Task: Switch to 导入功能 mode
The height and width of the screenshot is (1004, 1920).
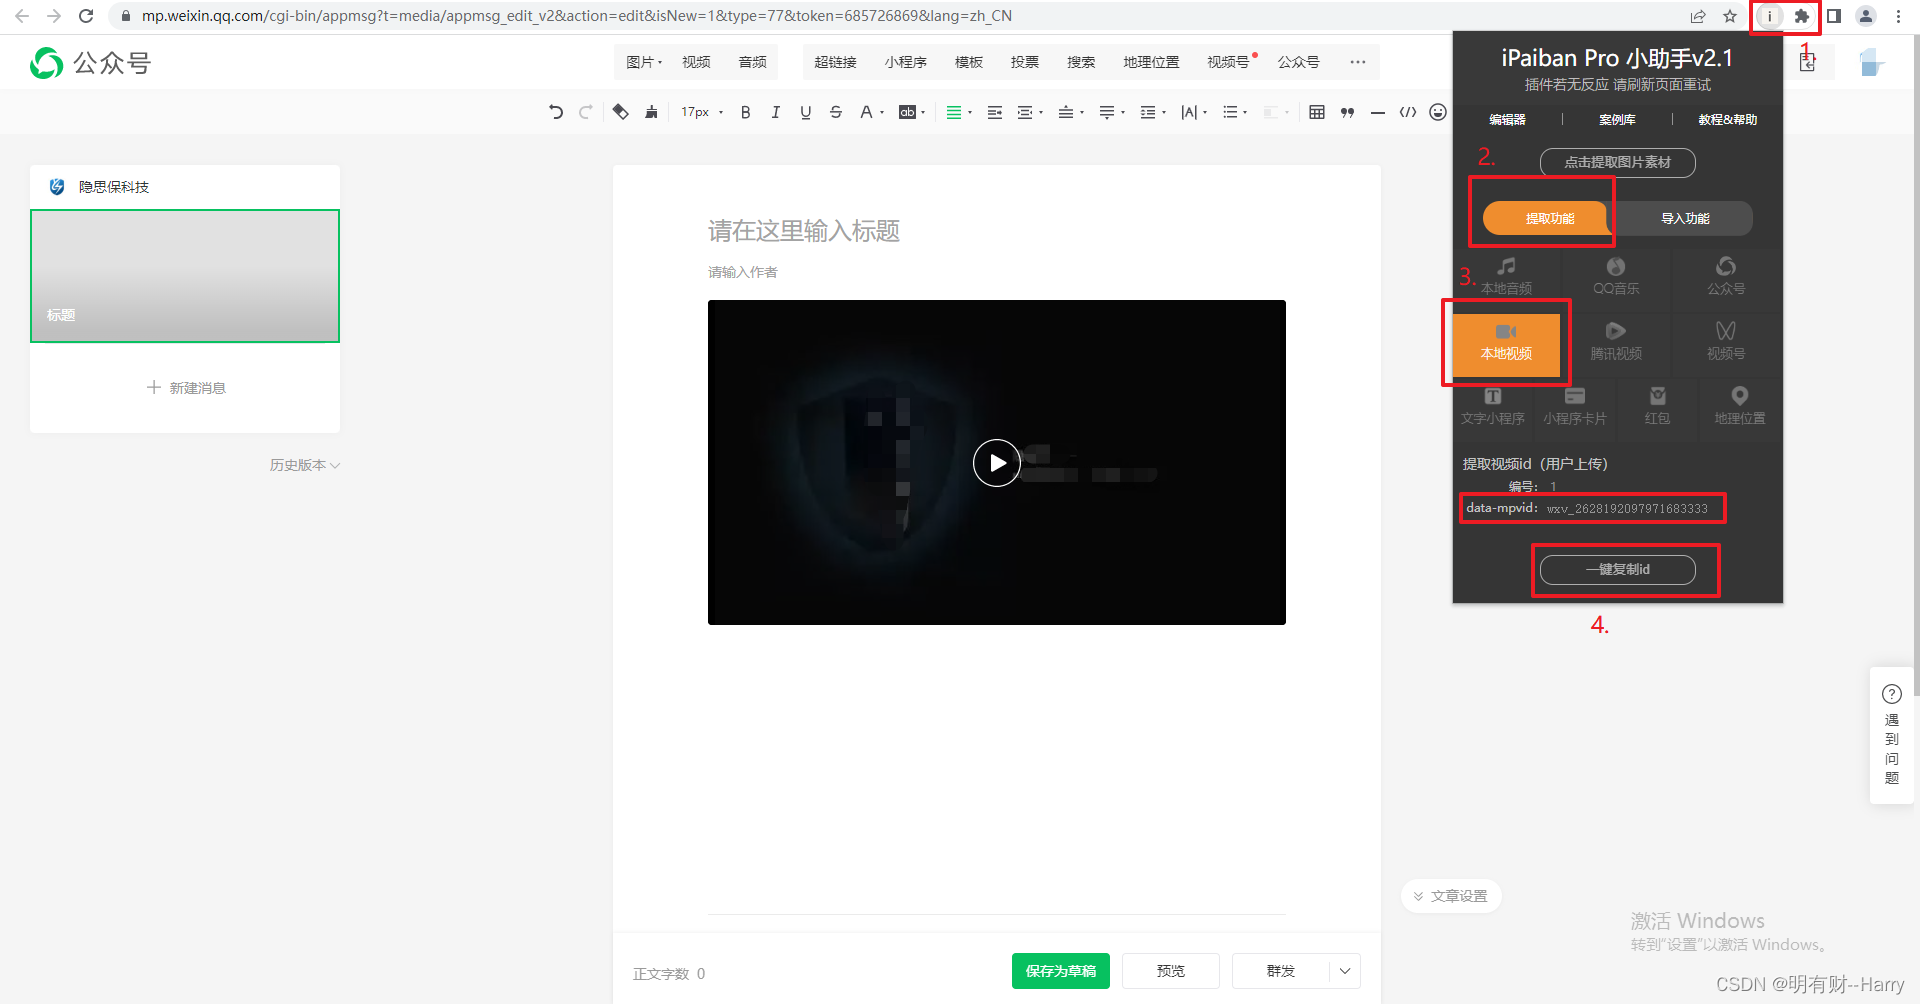Action: coord(1685,218)
